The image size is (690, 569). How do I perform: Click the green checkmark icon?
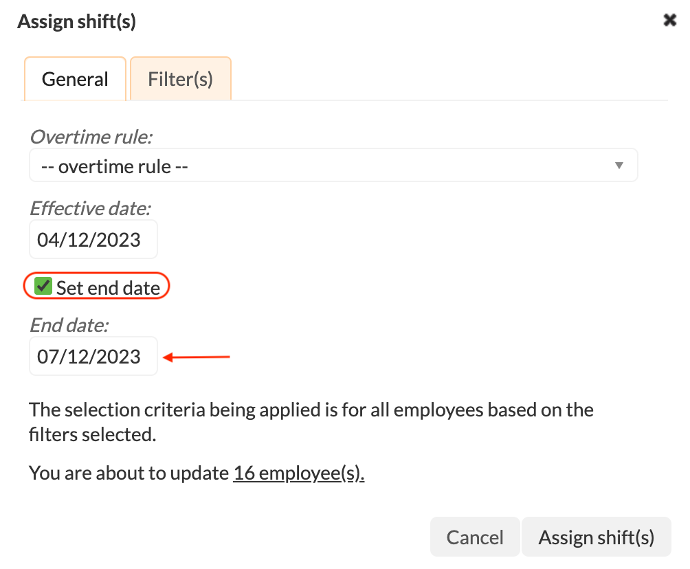tap(43, 287)
